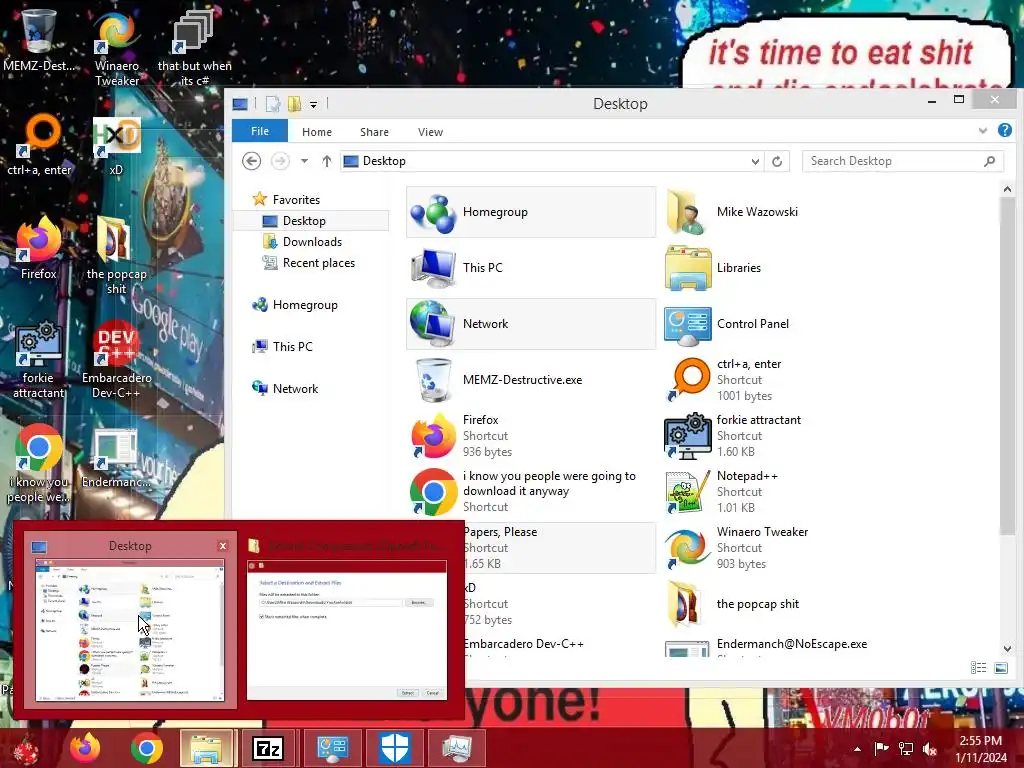The height and width of the screenshot is (768, 1024).
Task: Open Windows Defender shield in the taskbar
Action: pyautogui.click(x=394, y=748)
